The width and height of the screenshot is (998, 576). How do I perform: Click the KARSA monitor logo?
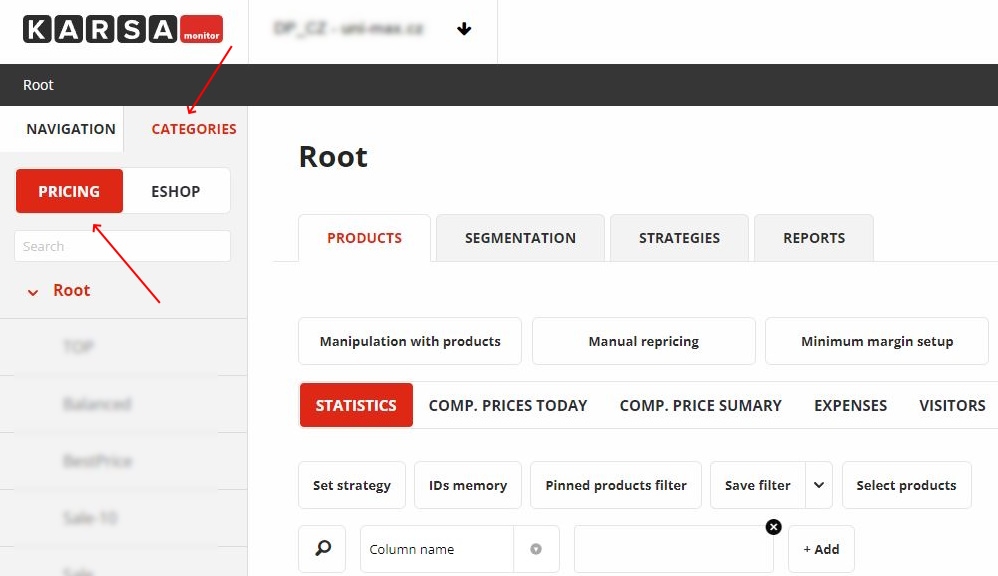[x=122, y=30]
